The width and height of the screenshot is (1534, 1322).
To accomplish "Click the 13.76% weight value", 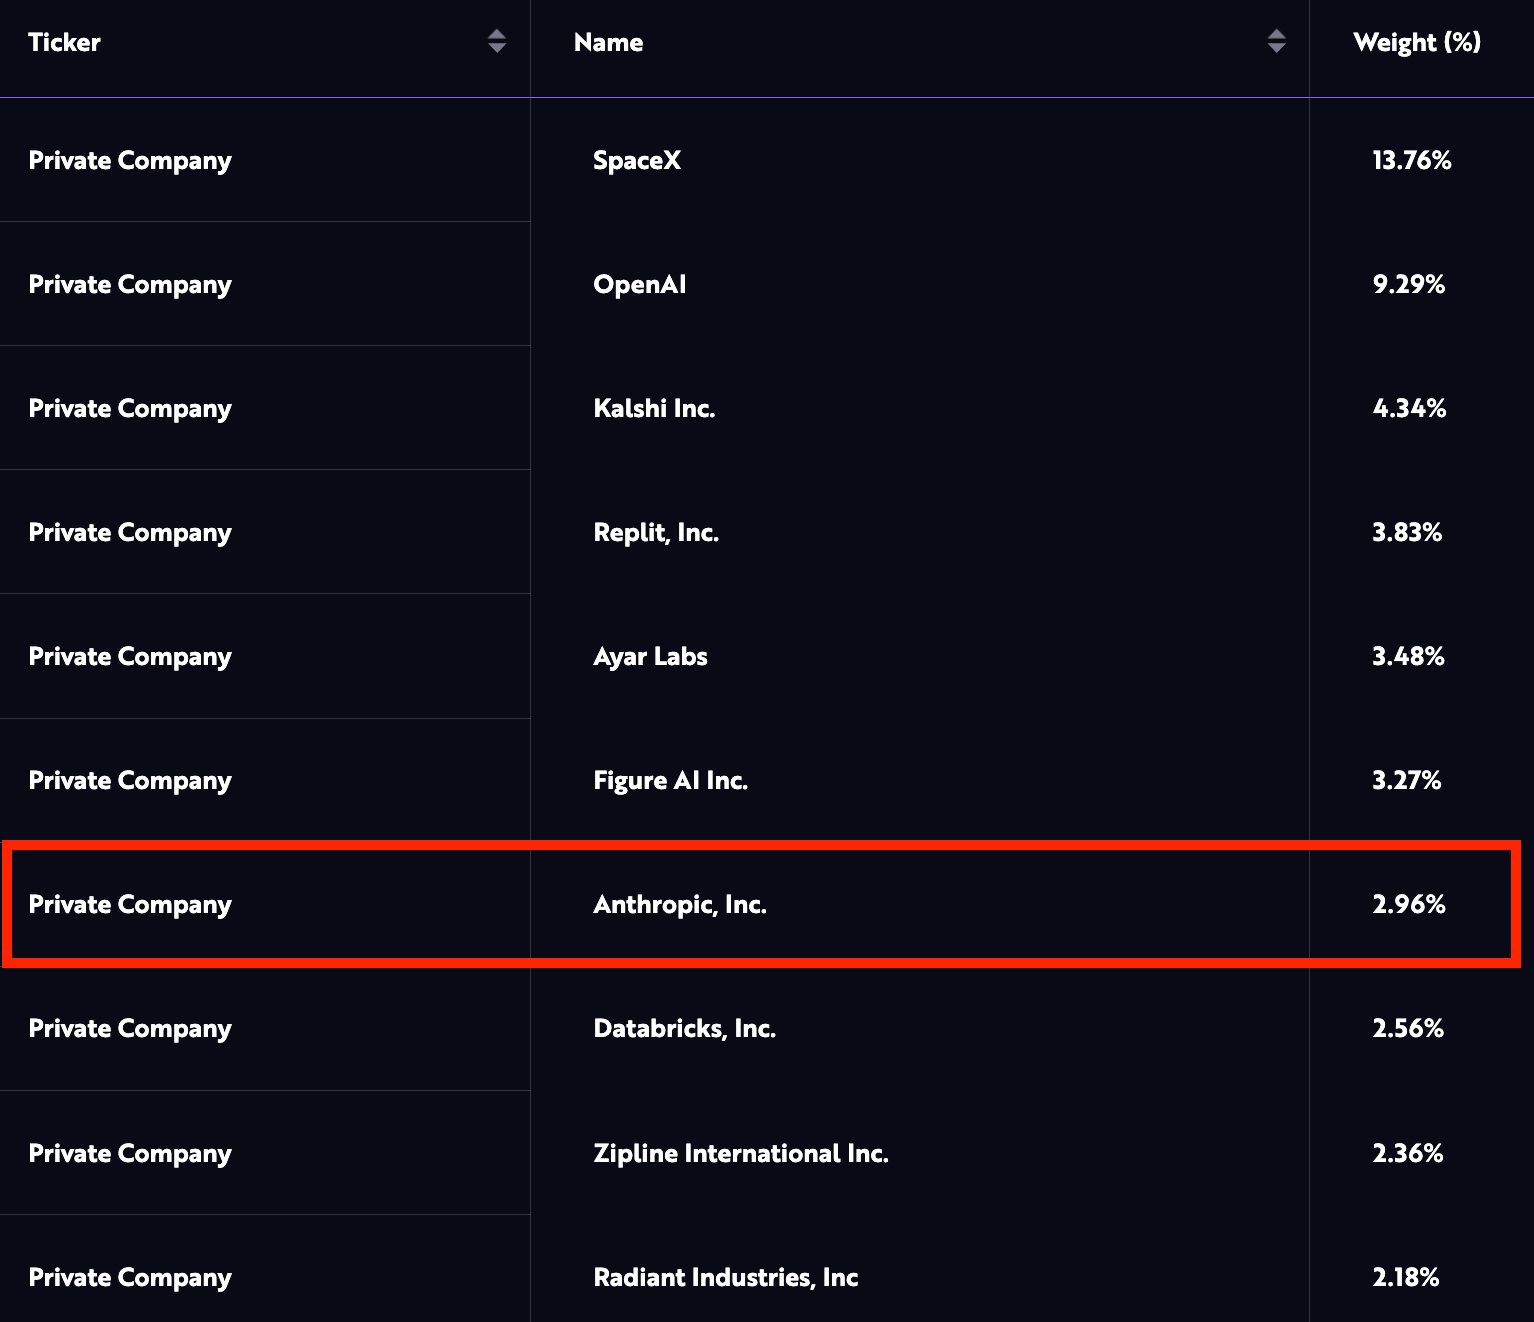I will pos(1411,160).
